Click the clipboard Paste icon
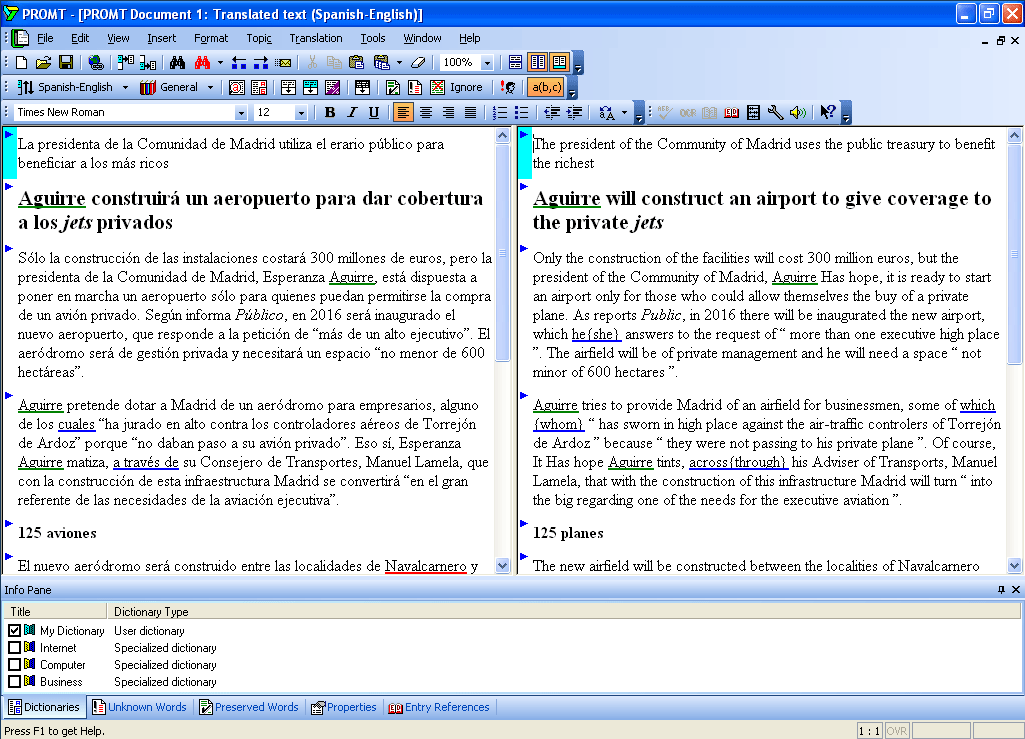This screenshot has height=739, width=1025. coord(356,63)
